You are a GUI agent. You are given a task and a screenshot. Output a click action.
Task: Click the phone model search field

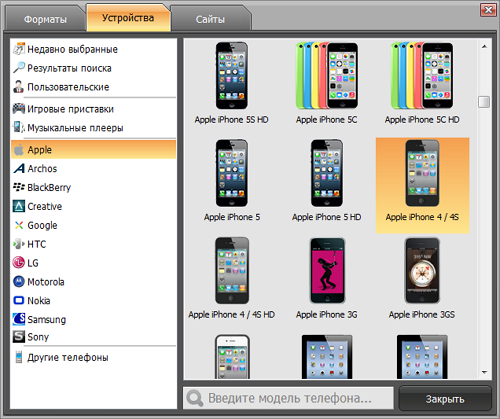click(x=288, y=398)
